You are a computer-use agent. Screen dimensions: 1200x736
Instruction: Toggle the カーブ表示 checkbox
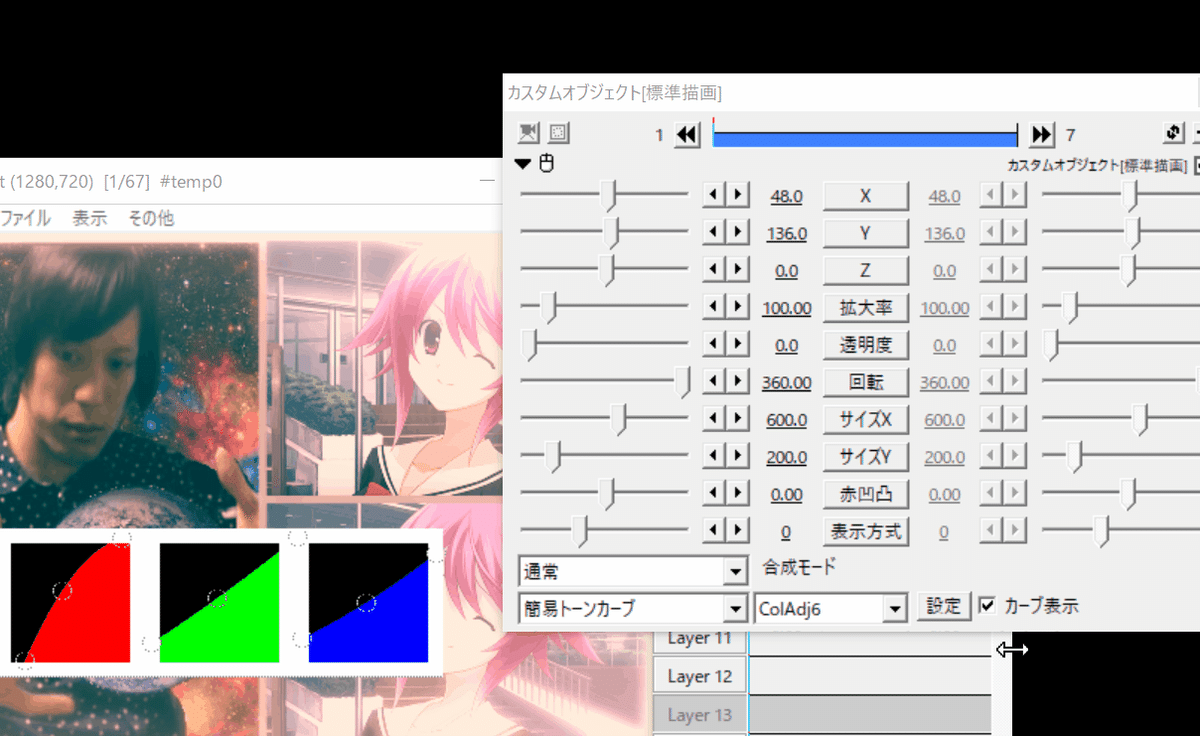tap(988, 605)
